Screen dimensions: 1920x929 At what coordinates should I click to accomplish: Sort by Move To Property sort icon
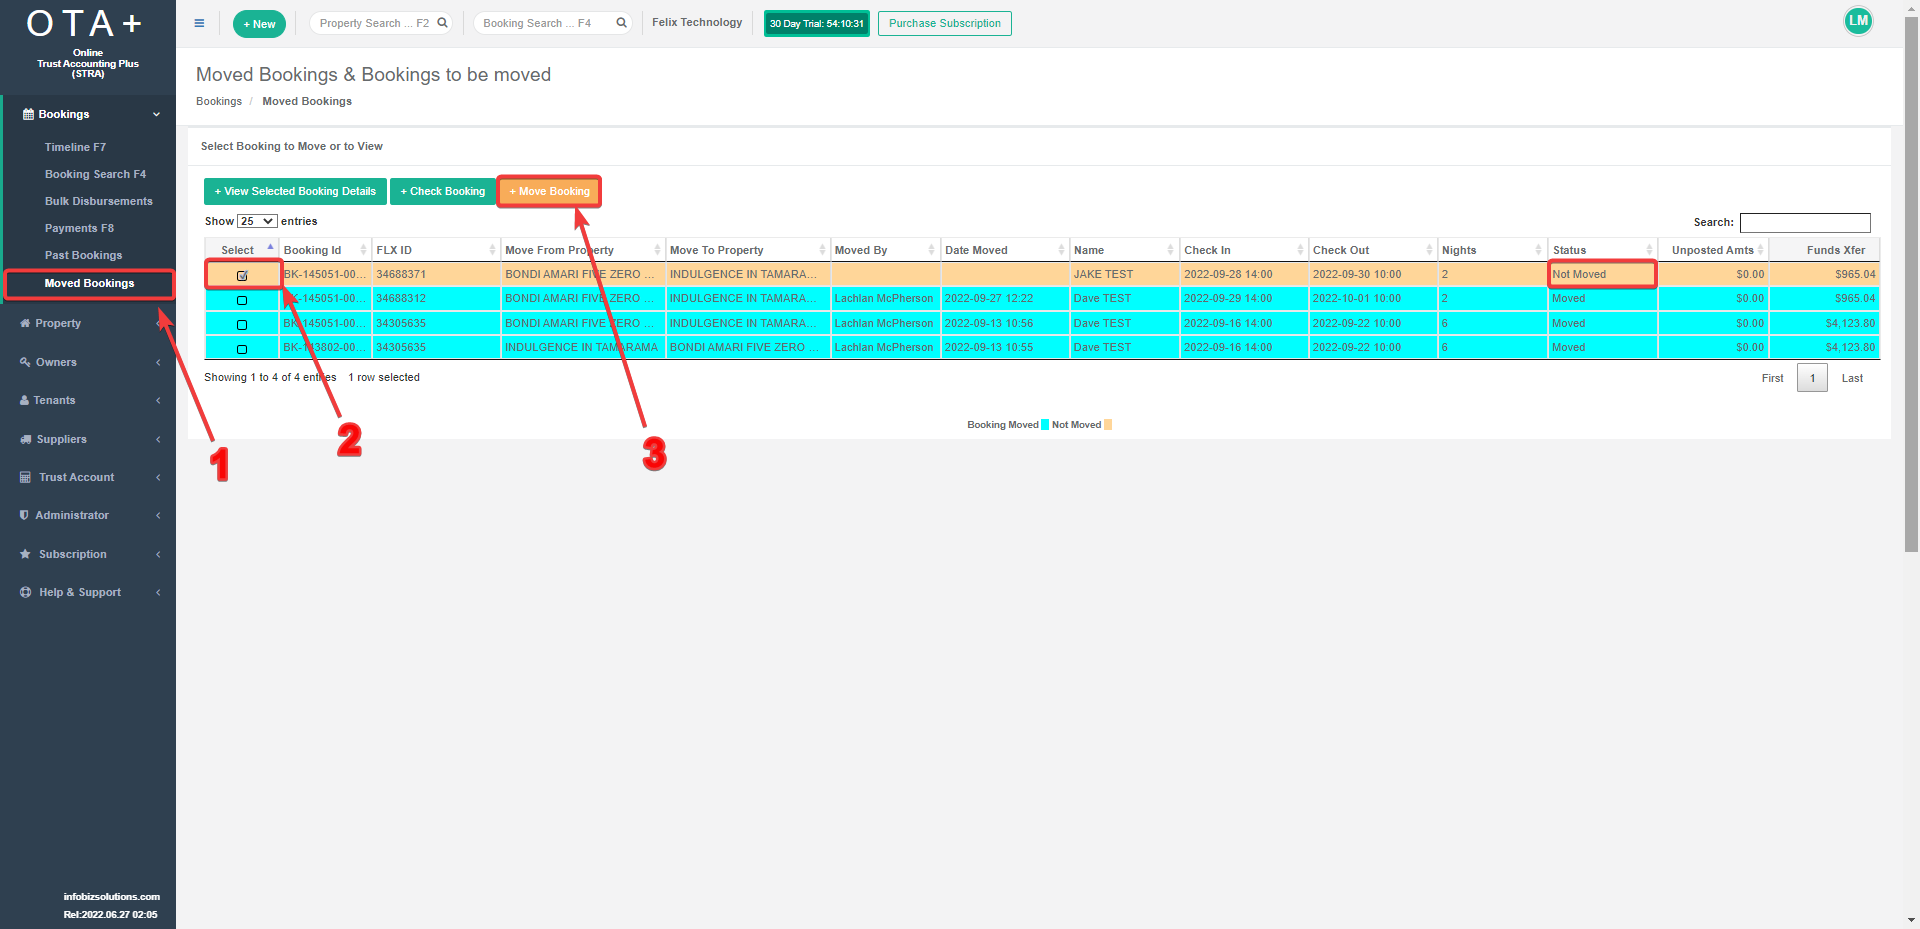tap(822, 250)
